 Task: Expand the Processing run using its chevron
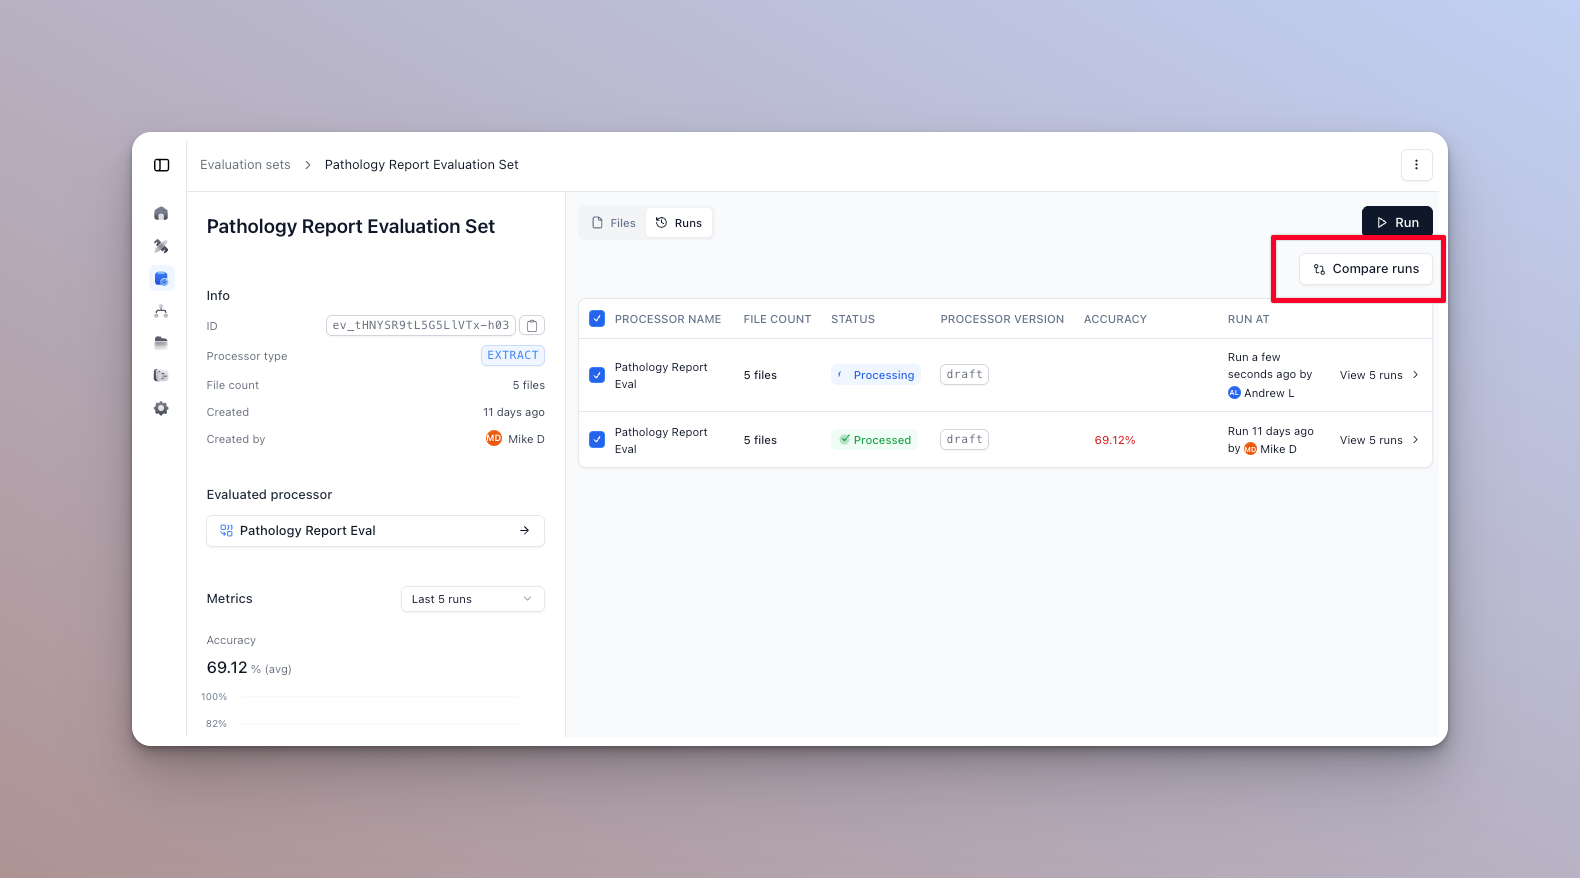(1415, 375)
